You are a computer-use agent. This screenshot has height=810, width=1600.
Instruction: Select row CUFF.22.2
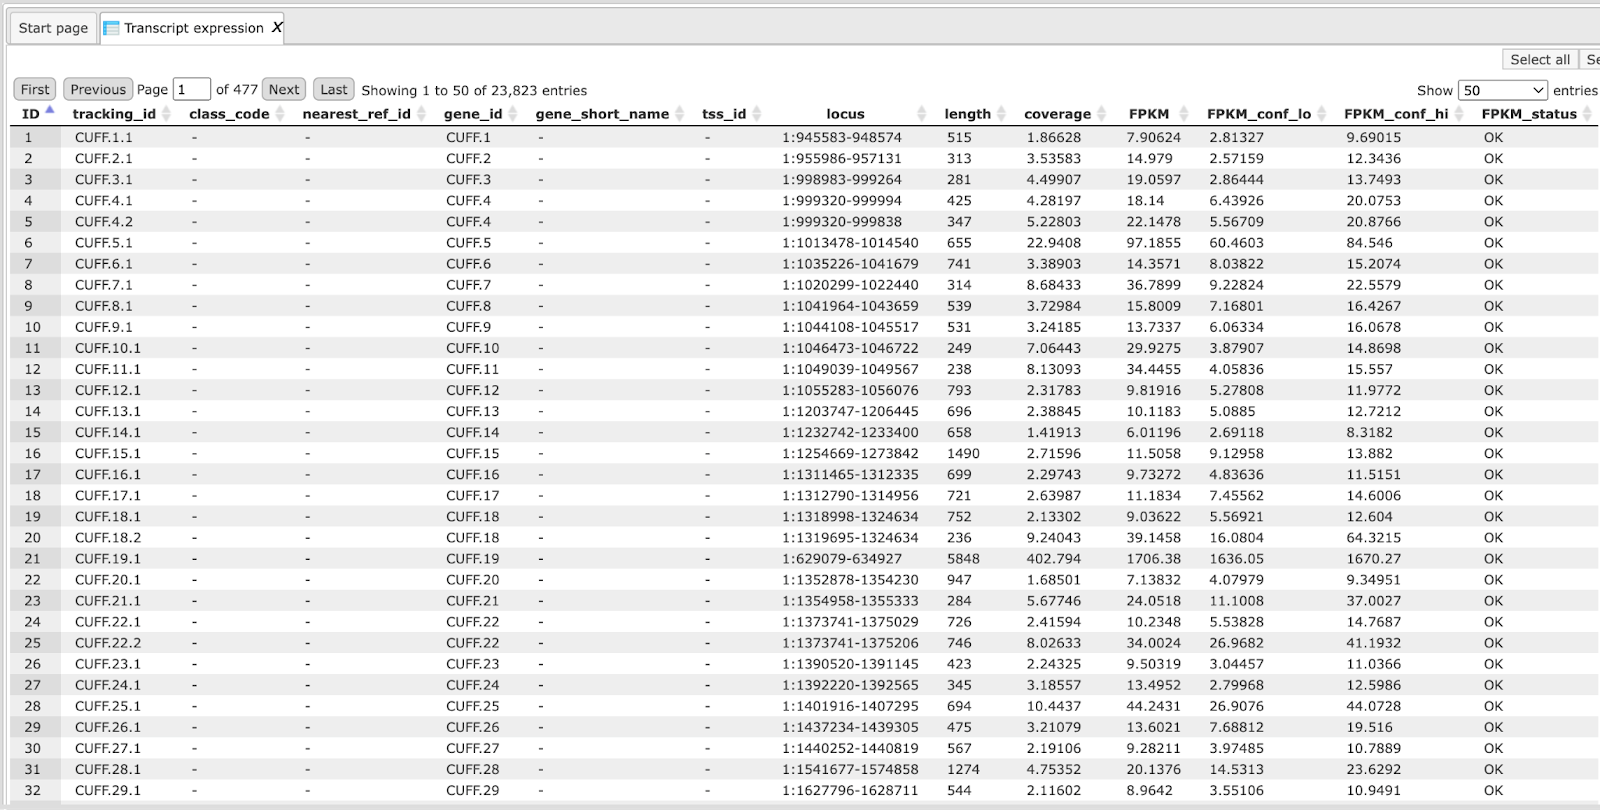[x=804, y=643]
